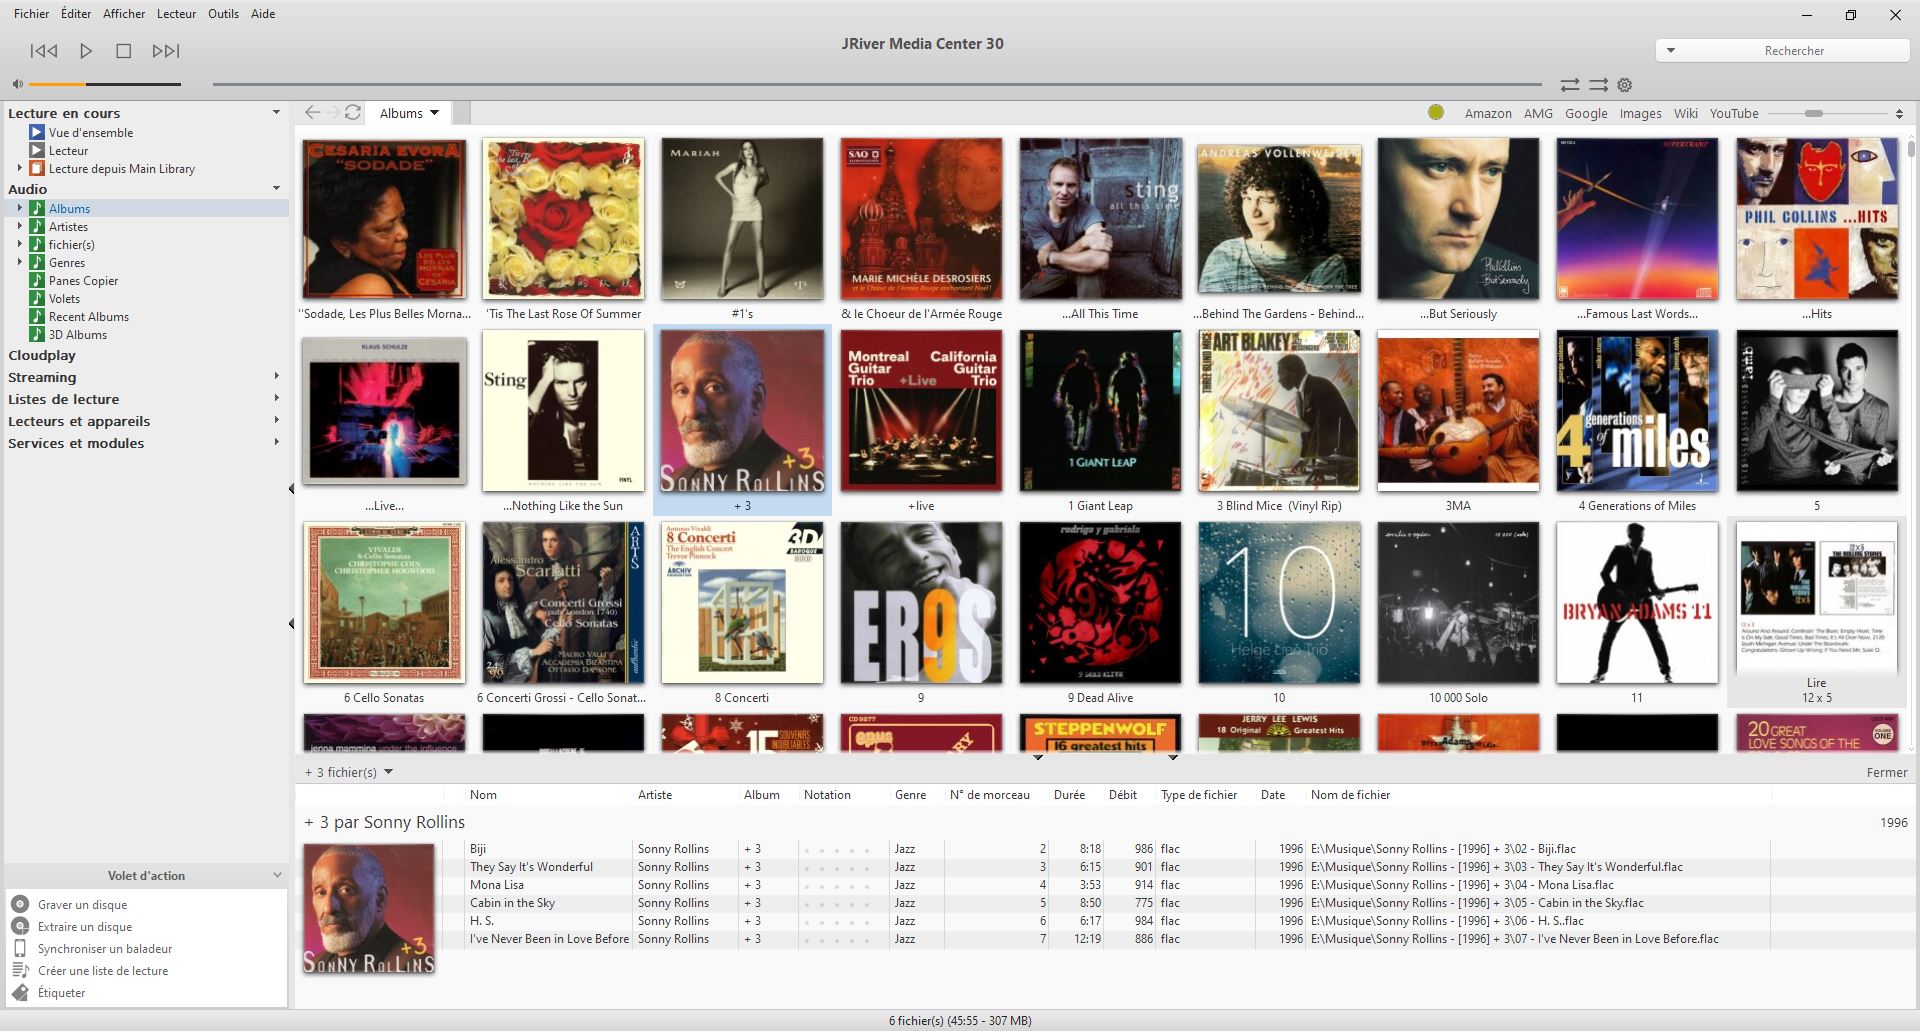Expand the Artistes tree node
Screen dimensions: 1920x1031
19,227
